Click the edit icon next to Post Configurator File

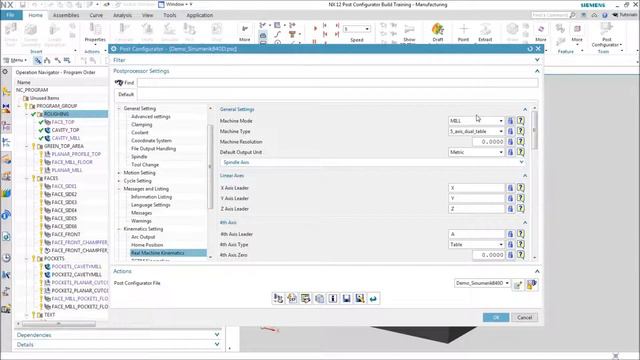coord(518,284)
